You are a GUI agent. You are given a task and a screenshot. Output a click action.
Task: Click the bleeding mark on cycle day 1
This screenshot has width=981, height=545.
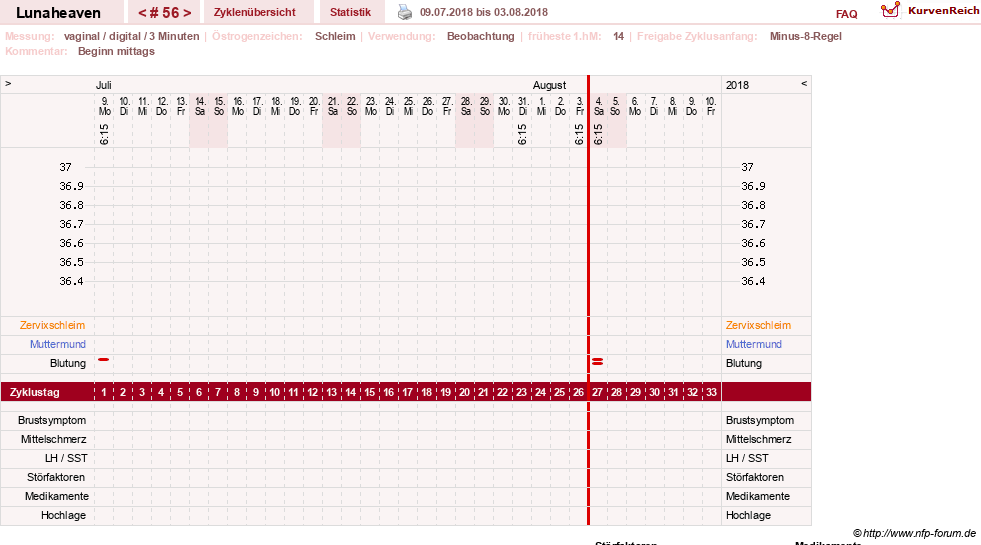tap(104, 360)
